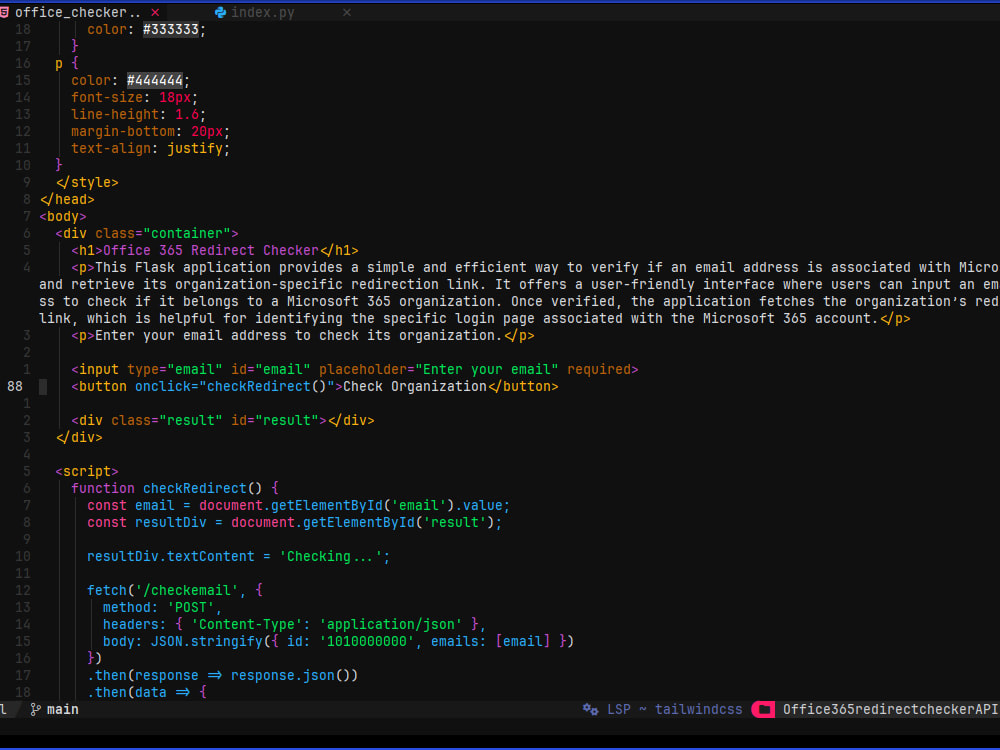Close the index.py tab
The height and width of the screenshot is (750, 1000).
[x=347, y=12]
